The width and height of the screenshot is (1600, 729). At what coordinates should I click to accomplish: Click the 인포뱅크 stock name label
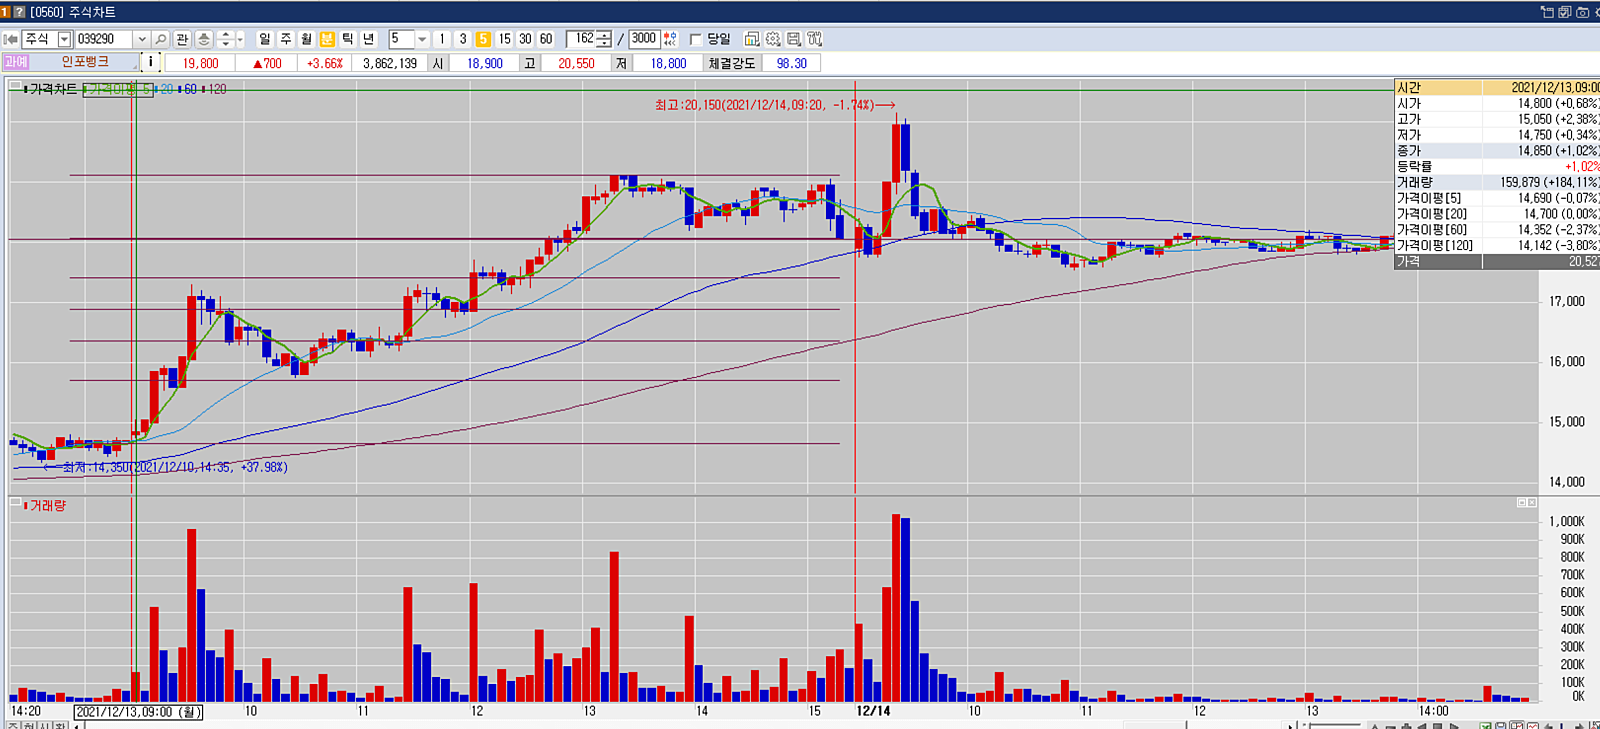click(85, 62)
